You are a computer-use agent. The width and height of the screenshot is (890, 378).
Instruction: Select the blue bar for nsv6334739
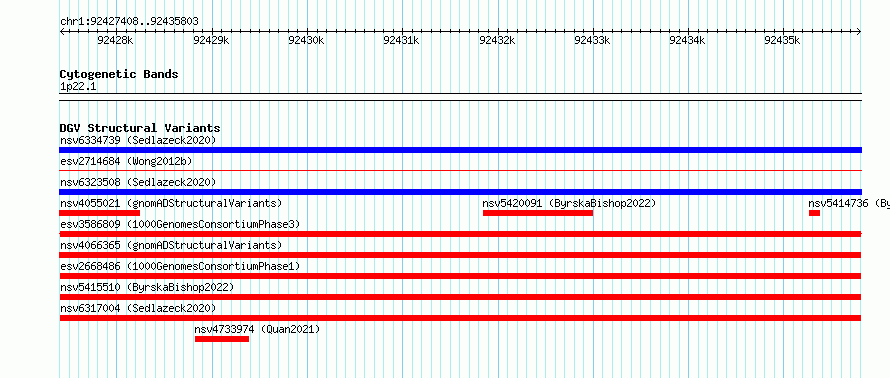[x=460, y=150]
